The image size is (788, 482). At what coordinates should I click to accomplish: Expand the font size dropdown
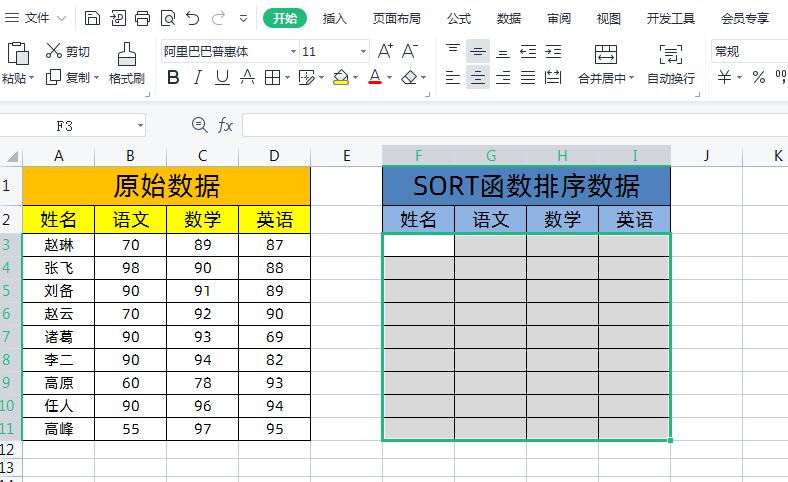363,51
